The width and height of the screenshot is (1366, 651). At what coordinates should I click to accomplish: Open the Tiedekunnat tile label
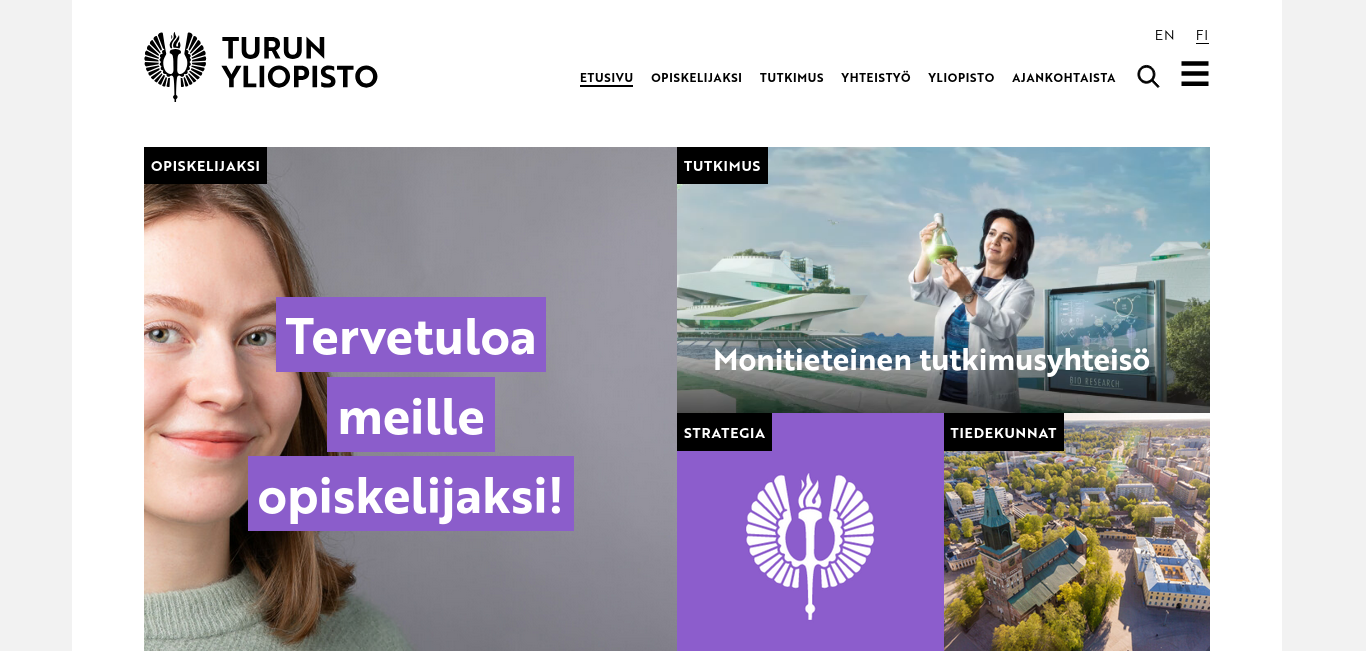(1003, 432)
